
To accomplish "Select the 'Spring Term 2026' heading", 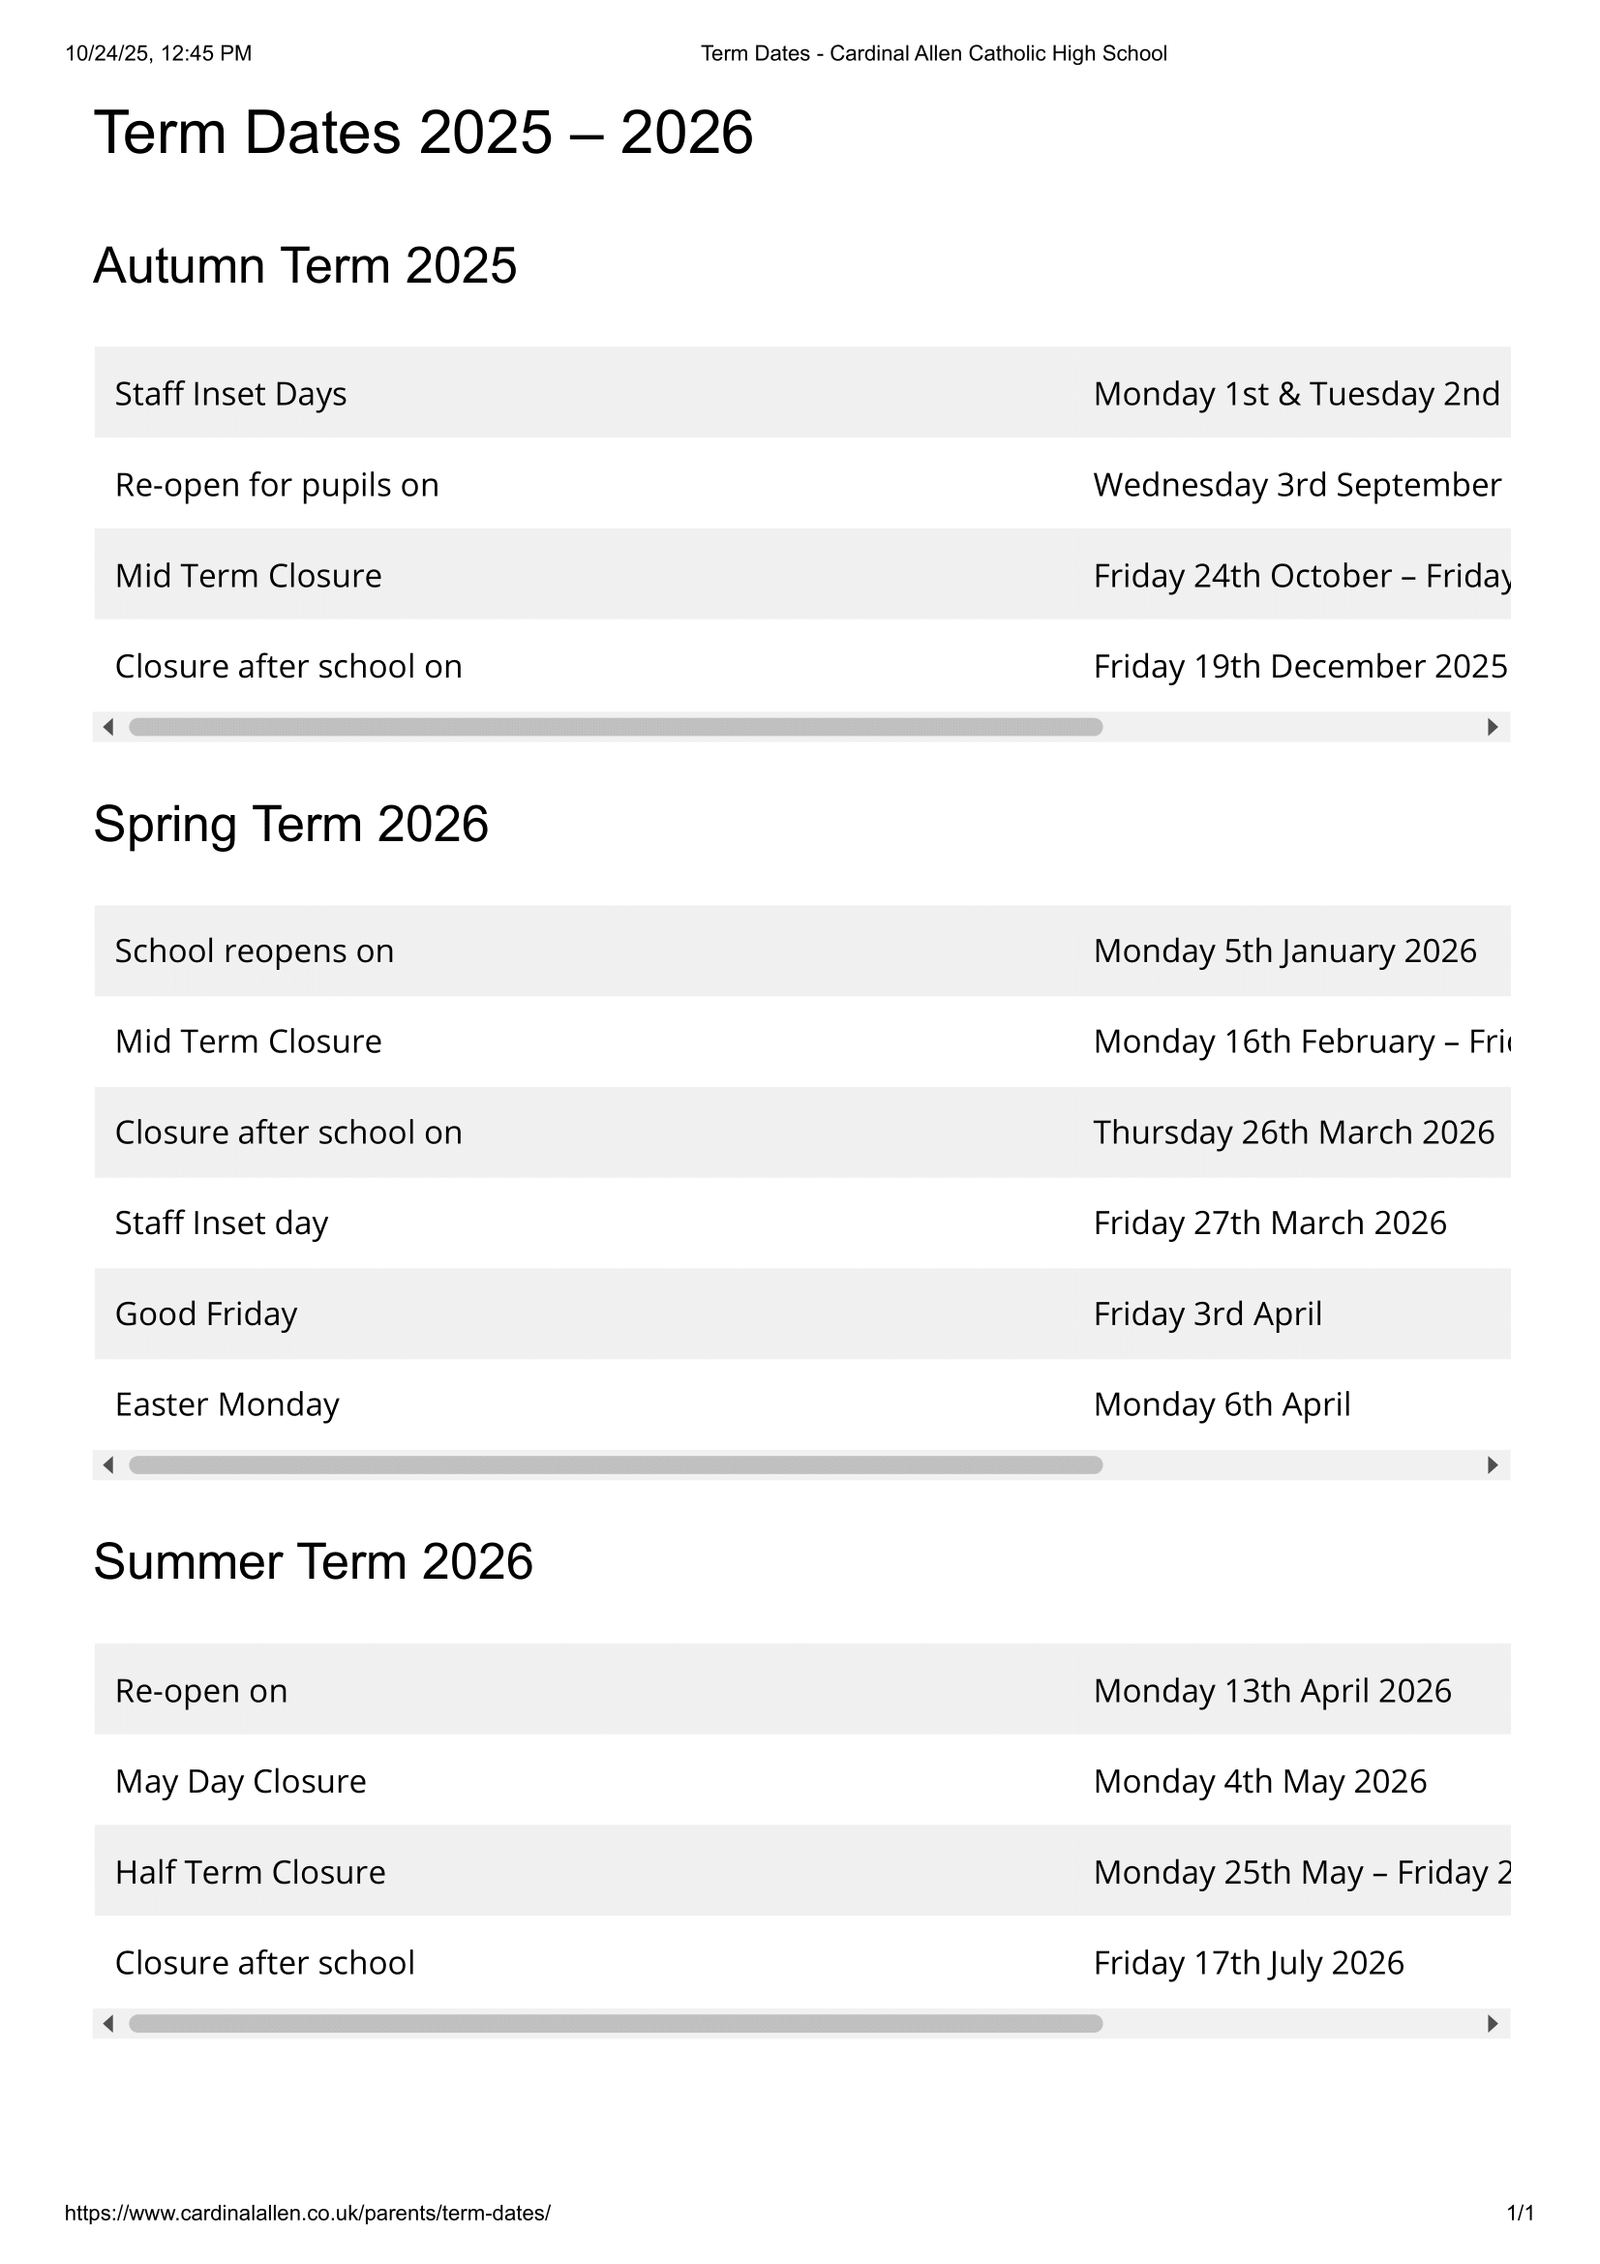I will pos(291,824).
